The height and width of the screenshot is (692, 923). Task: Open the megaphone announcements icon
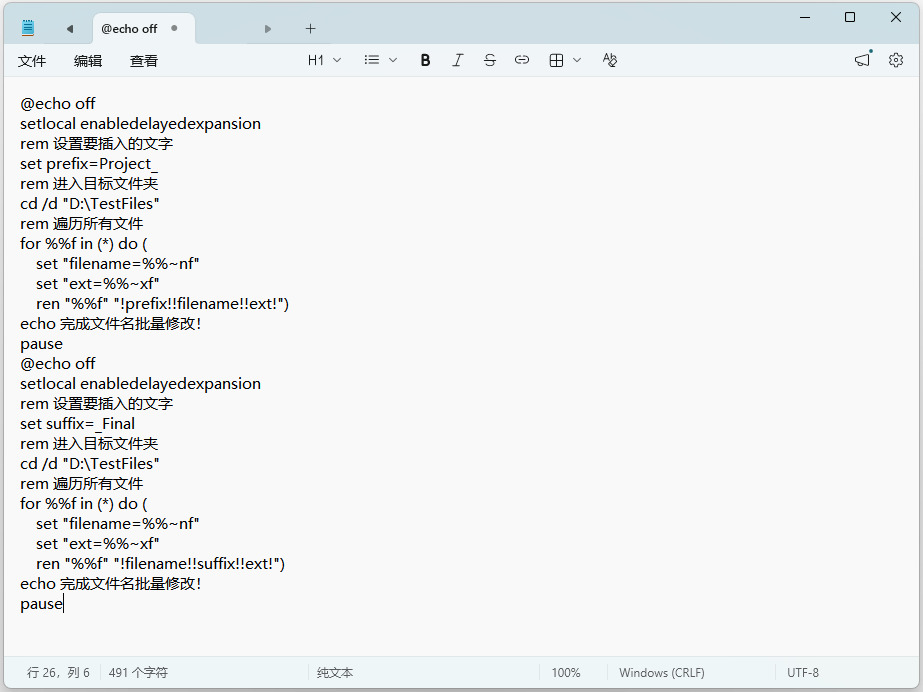click(x=862, y=60)
